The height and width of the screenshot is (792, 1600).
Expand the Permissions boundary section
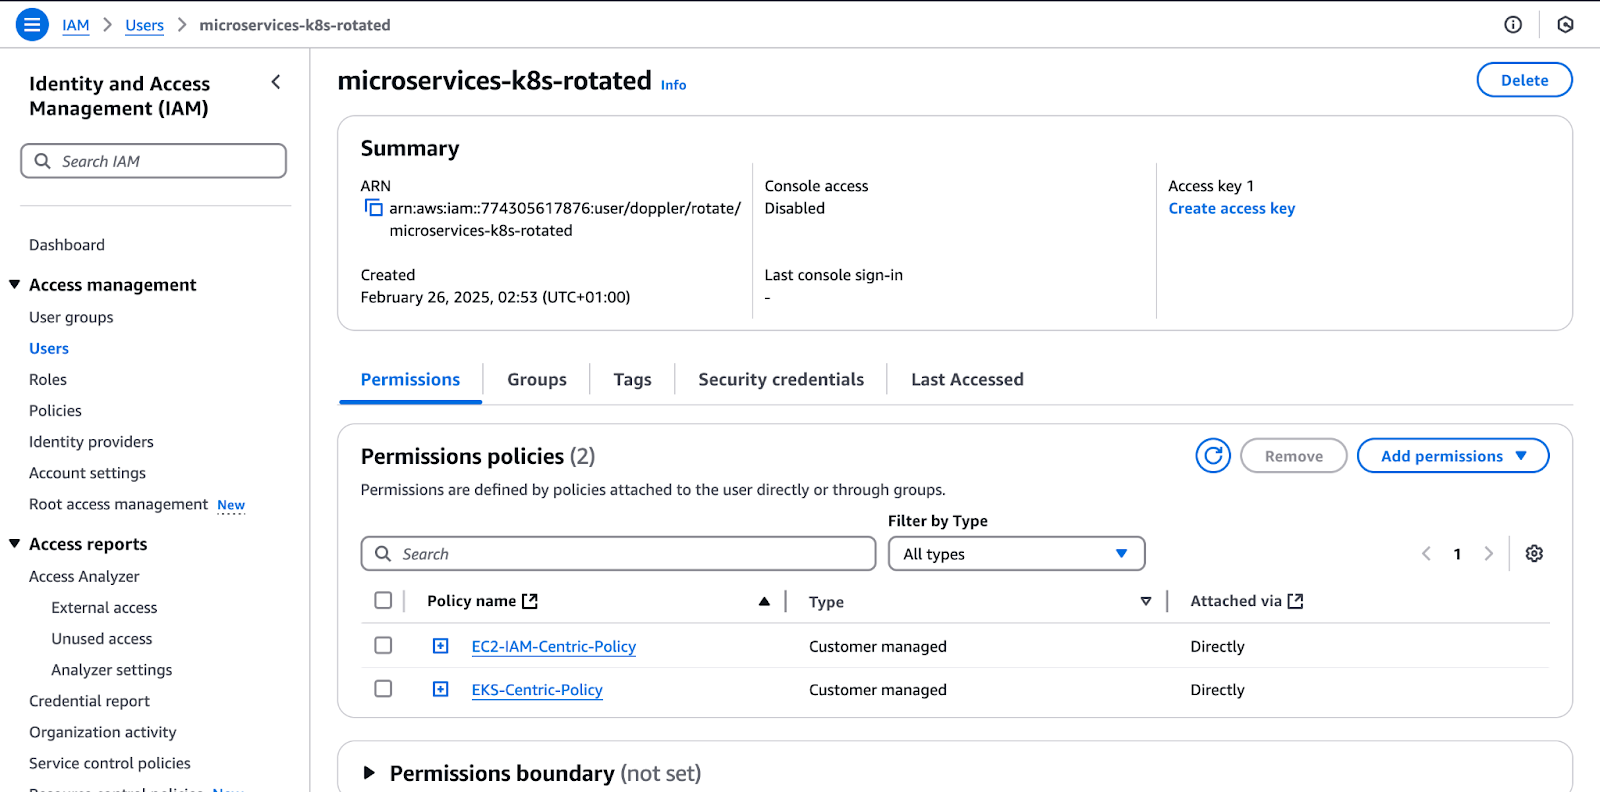(x=369, y=773)
